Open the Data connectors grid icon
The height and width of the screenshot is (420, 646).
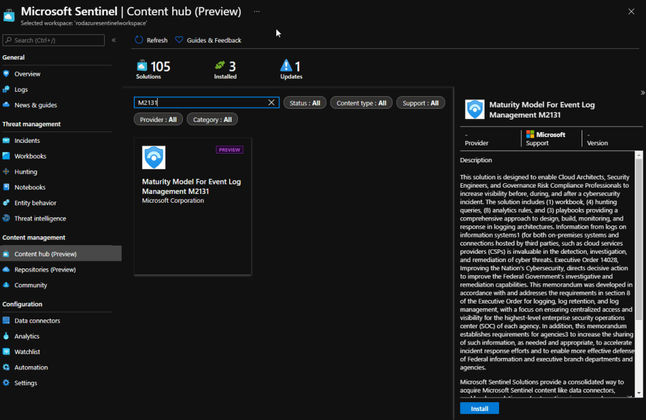coord(6,320)
